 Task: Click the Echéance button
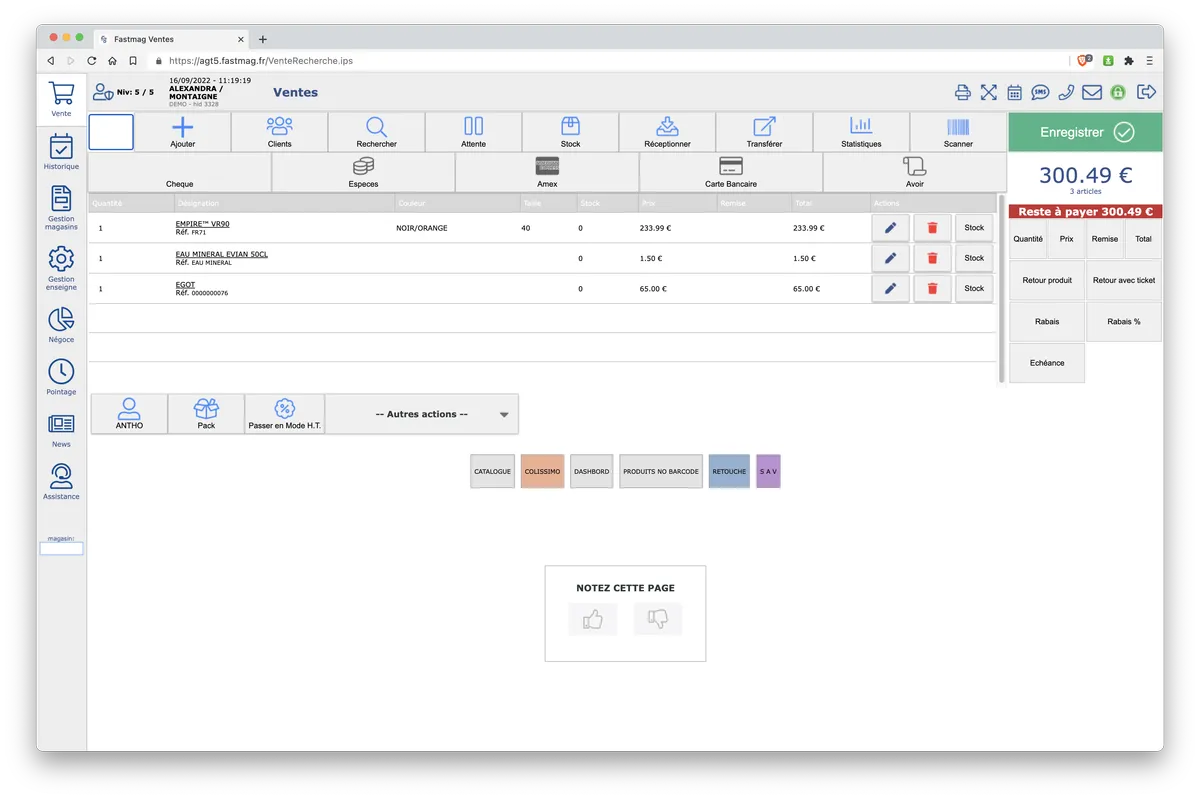(x=1047, y=363)
